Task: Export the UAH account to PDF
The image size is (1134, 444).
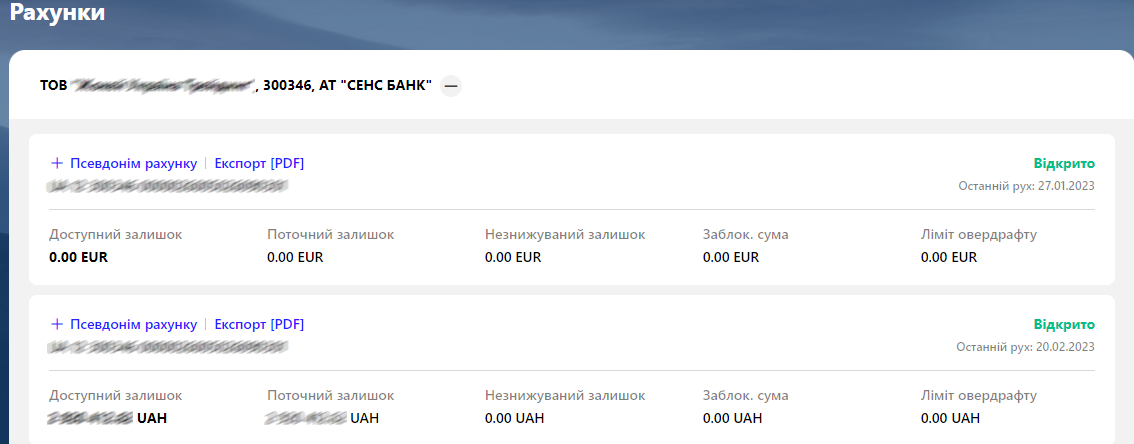Action: (259, 324)
